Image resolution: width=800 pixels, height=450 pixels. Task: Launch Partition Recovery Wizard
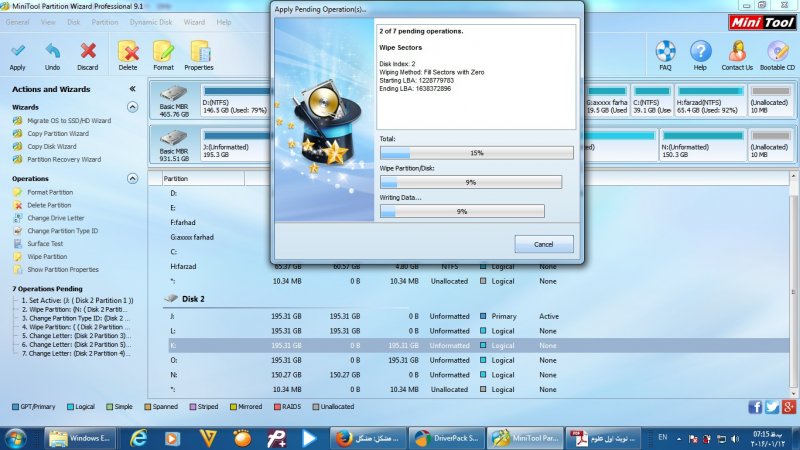coord(64,159)
